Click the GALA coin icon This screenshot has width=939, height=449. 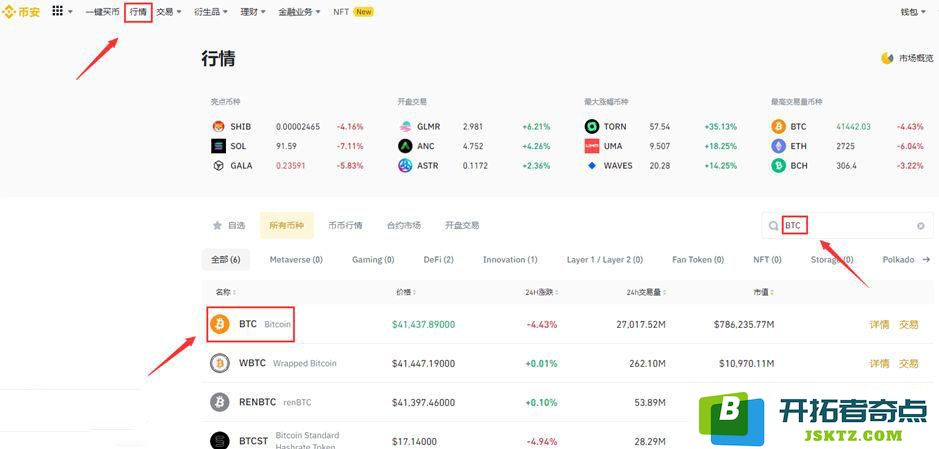pos(219,166)
